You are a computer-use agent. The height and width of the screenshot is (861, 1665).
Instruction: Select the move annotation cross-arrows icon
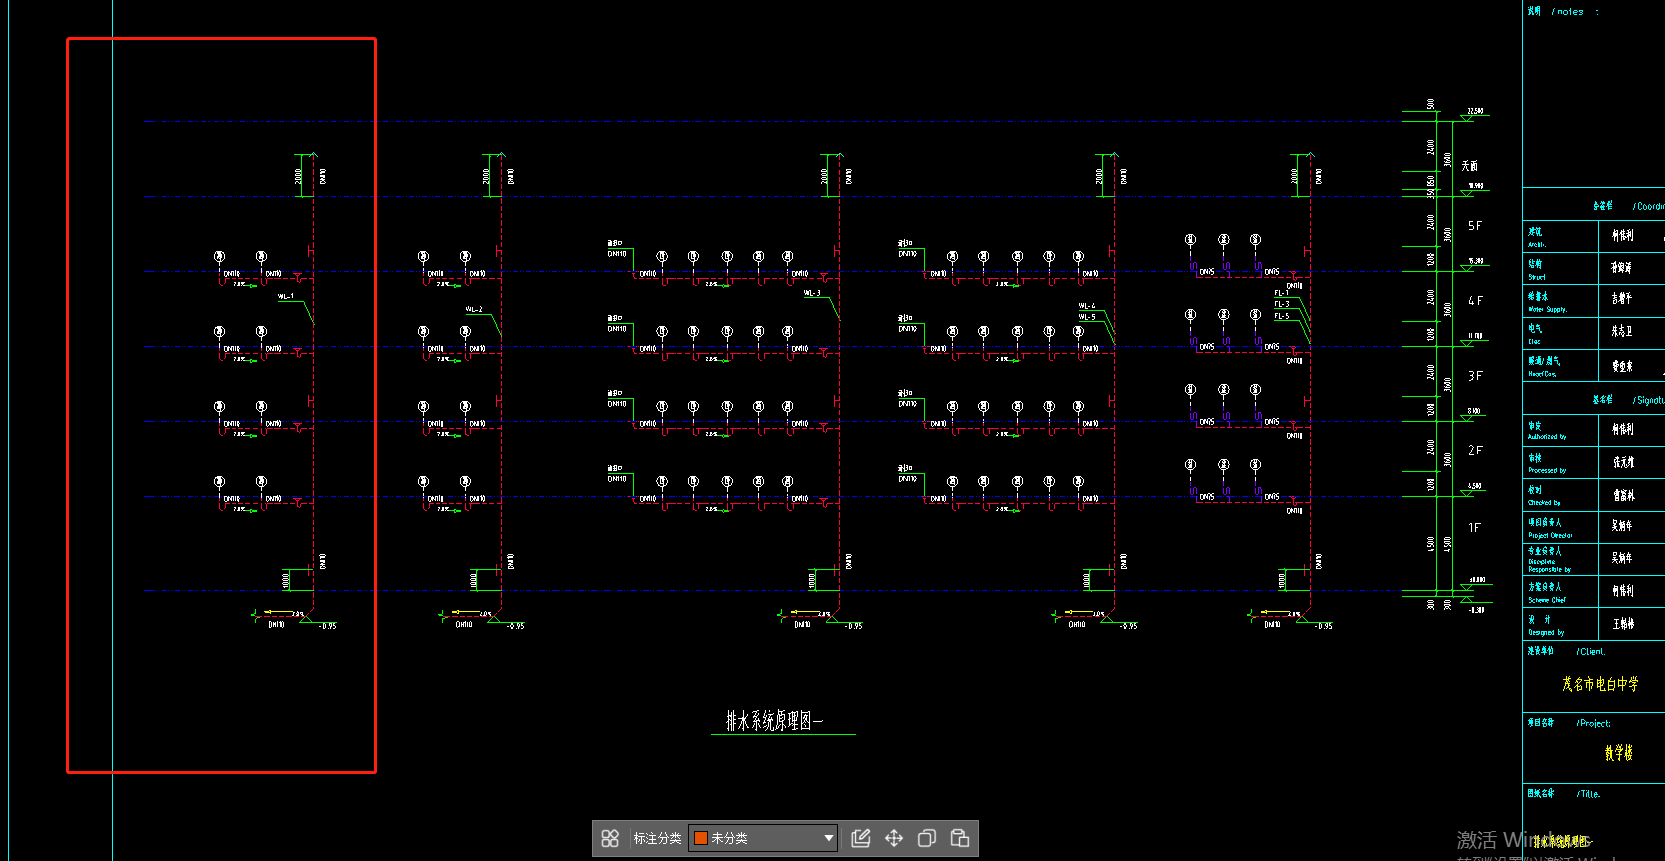(894, 838)
